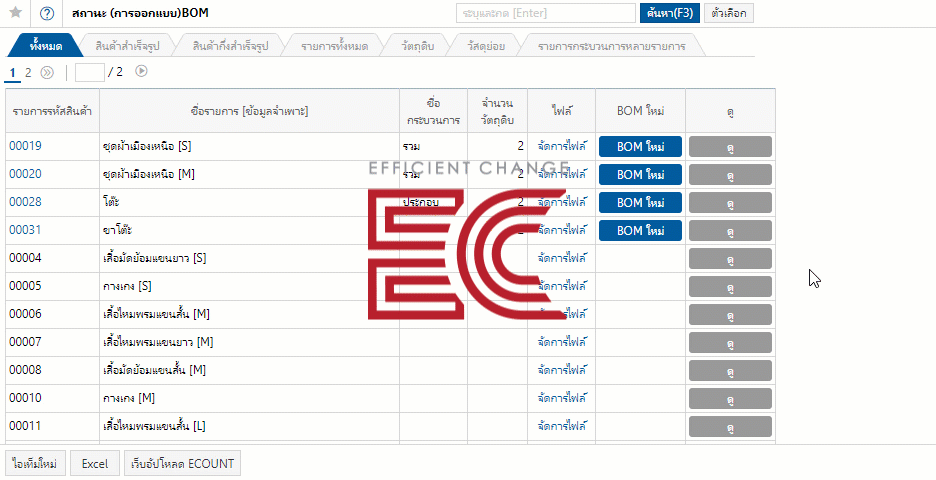Click ดู button for row 00031
Viewport: 936px width, 480px height.
click(730, 230)
